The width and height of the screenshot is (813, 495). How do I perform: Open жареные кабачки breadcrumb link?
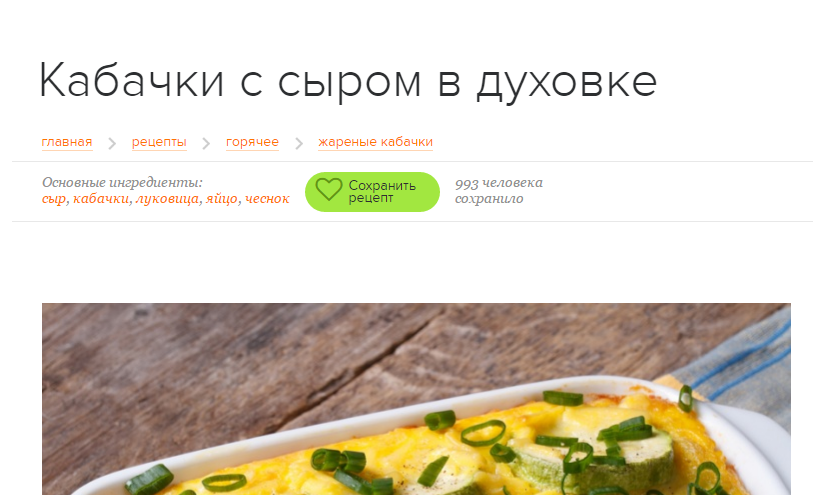375,142
